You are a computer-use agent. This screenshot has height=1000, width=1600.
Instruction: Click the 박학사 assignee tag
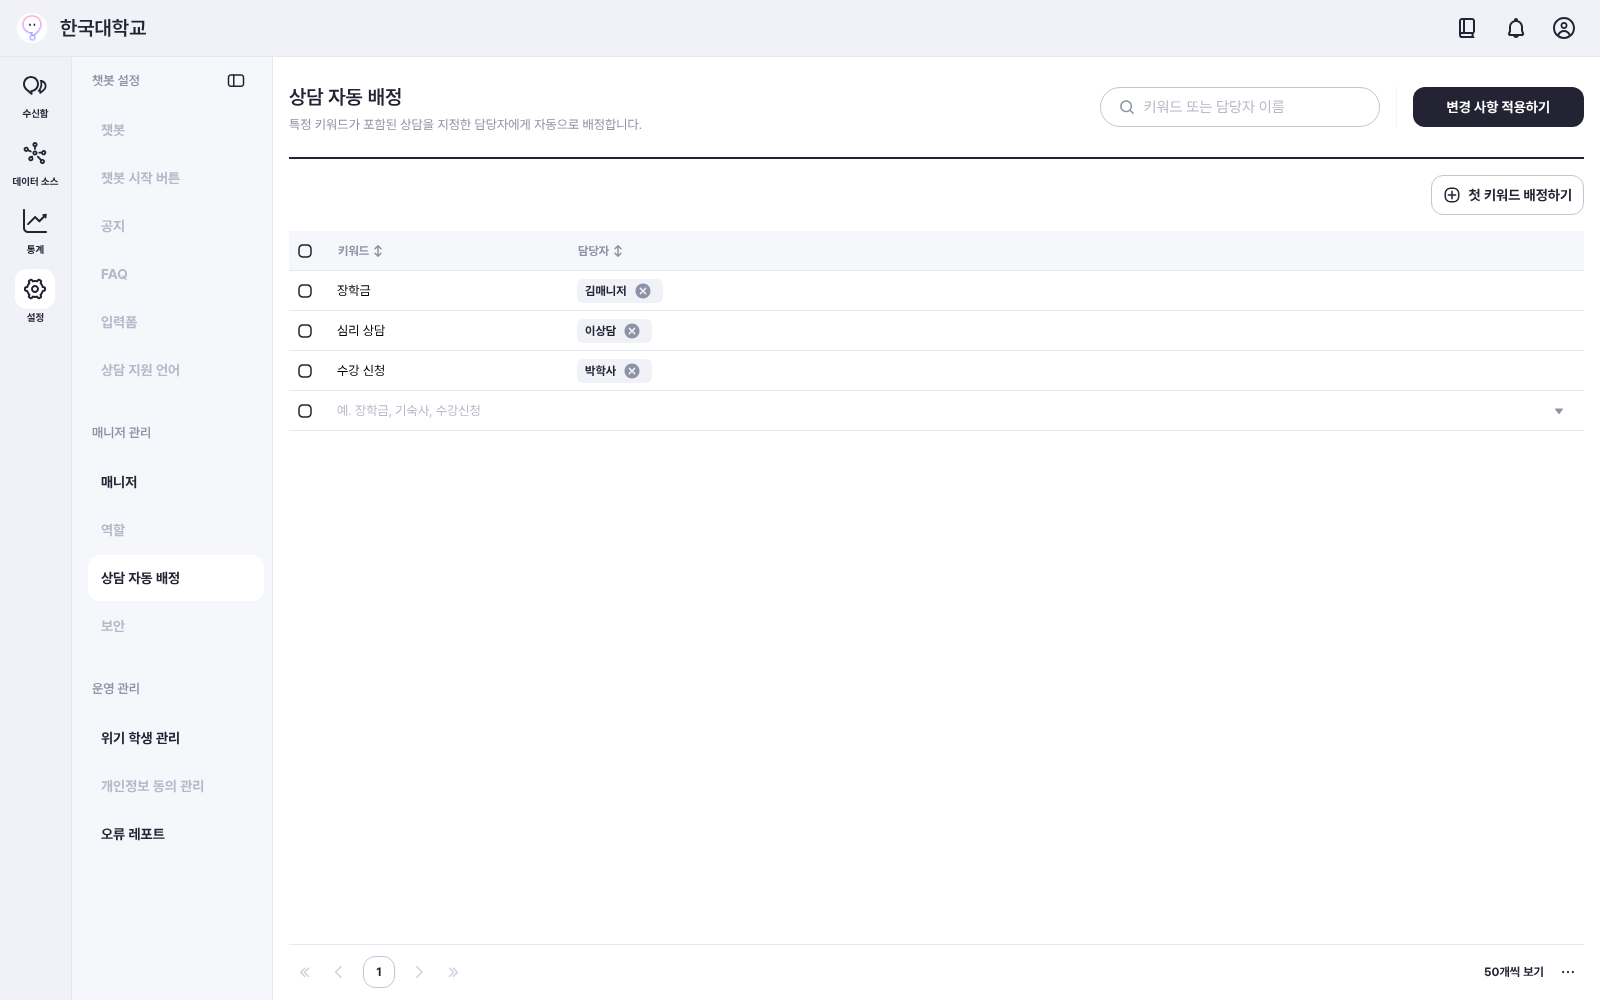(x=614, y=371)
